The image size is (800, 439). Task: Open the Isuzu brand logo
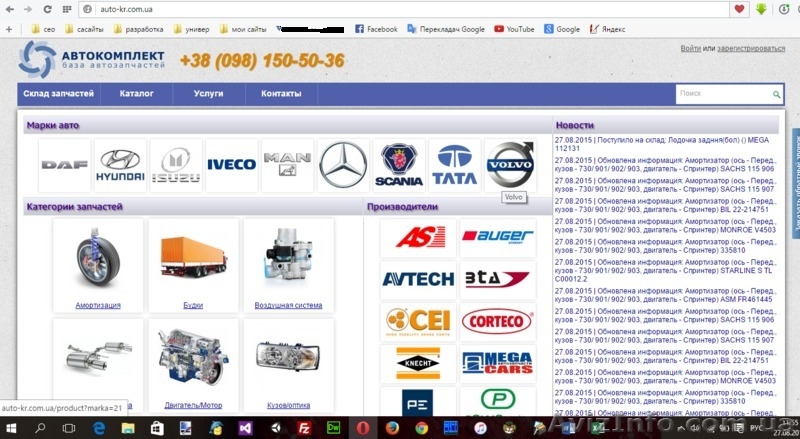pyautogui.click(x=176, y=165)
